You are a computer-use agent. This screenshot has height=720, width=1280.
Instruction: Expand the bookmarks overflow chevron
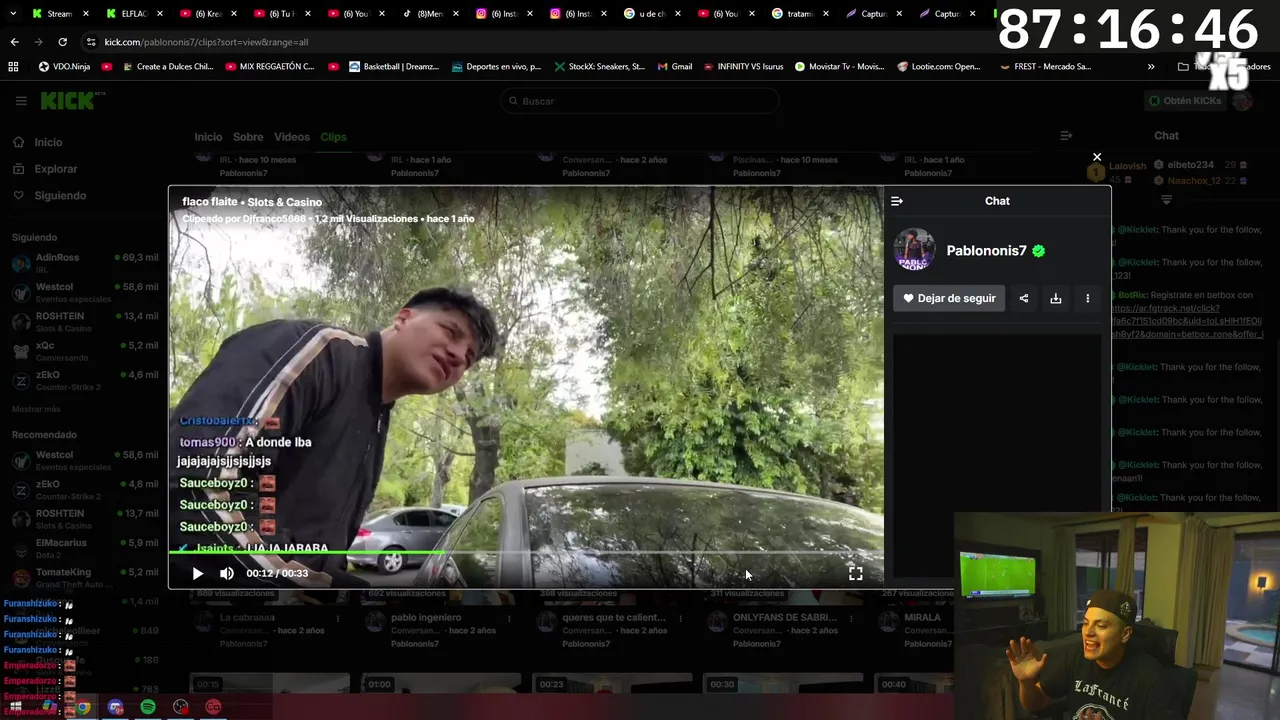(x=1151, y=67)
